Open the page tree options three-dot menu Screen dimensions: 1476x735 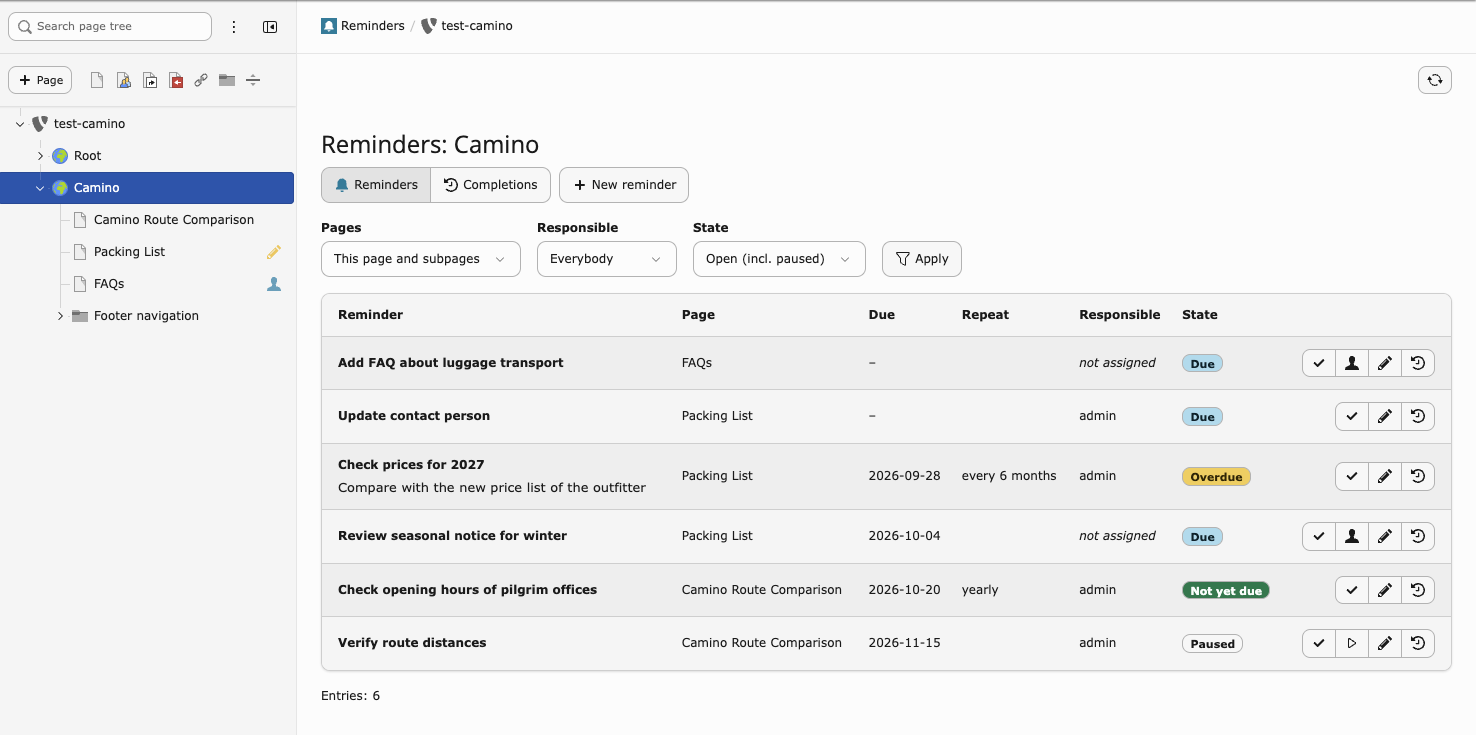tap(234, 27)
